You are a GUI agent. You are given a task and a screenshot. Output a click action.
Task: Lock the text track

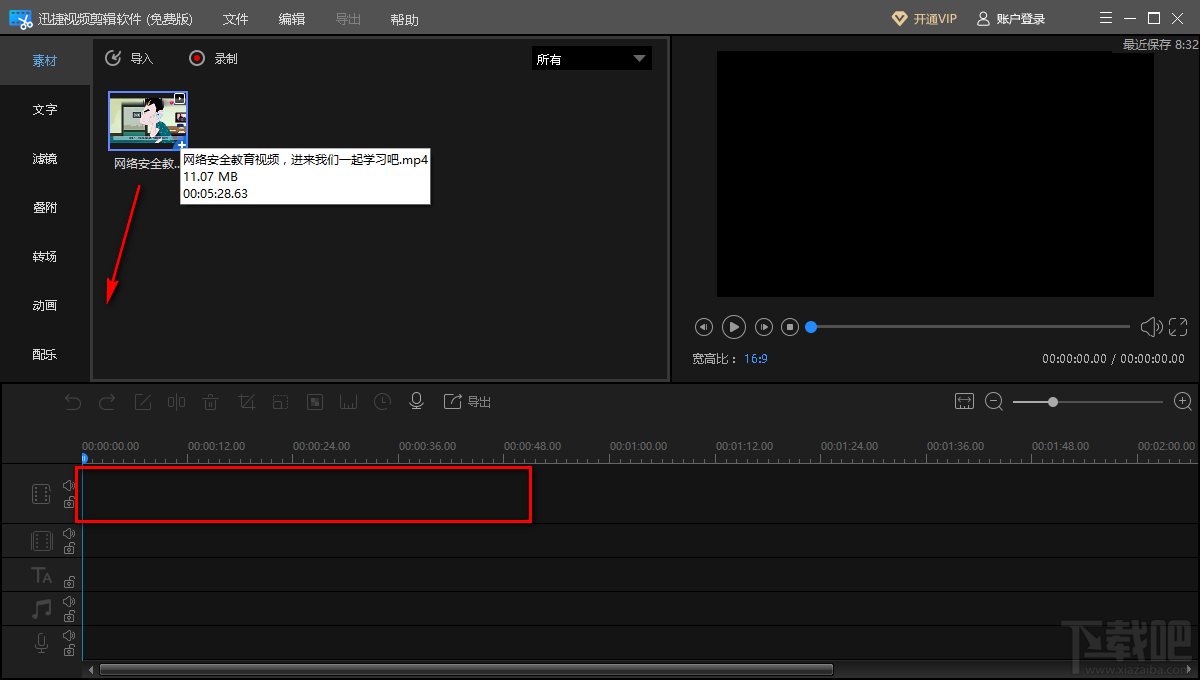[69, 581]
